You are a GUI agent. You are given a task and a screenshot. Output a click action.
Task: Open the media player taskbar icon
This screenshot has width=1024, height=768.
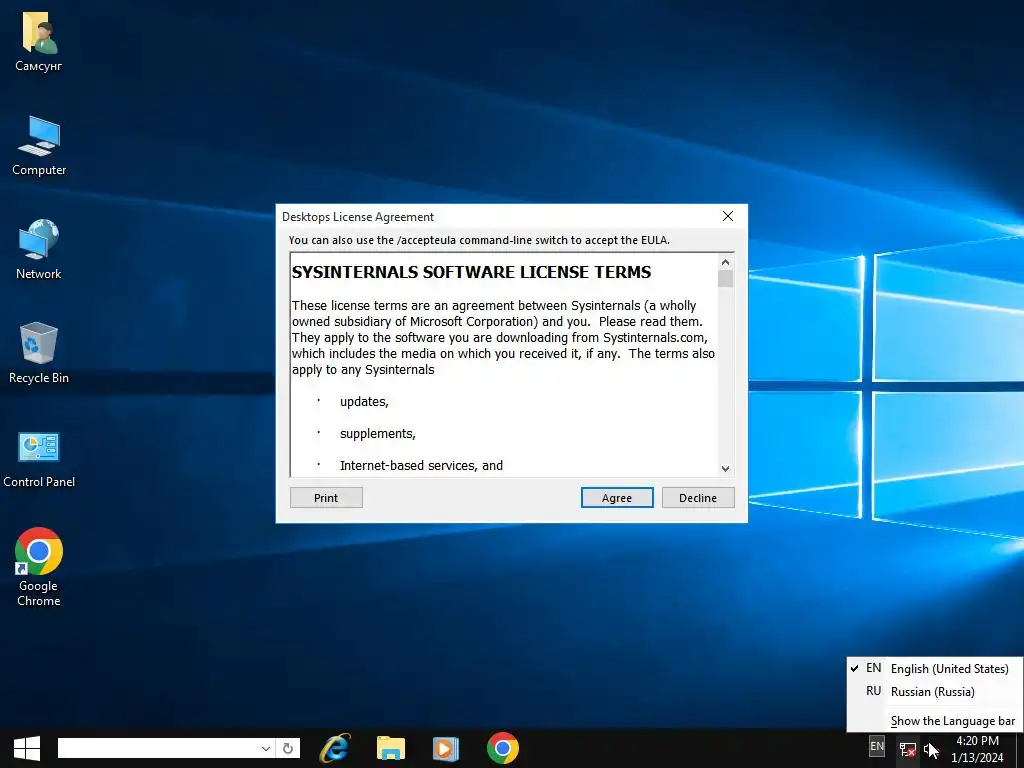click(446, 748)
